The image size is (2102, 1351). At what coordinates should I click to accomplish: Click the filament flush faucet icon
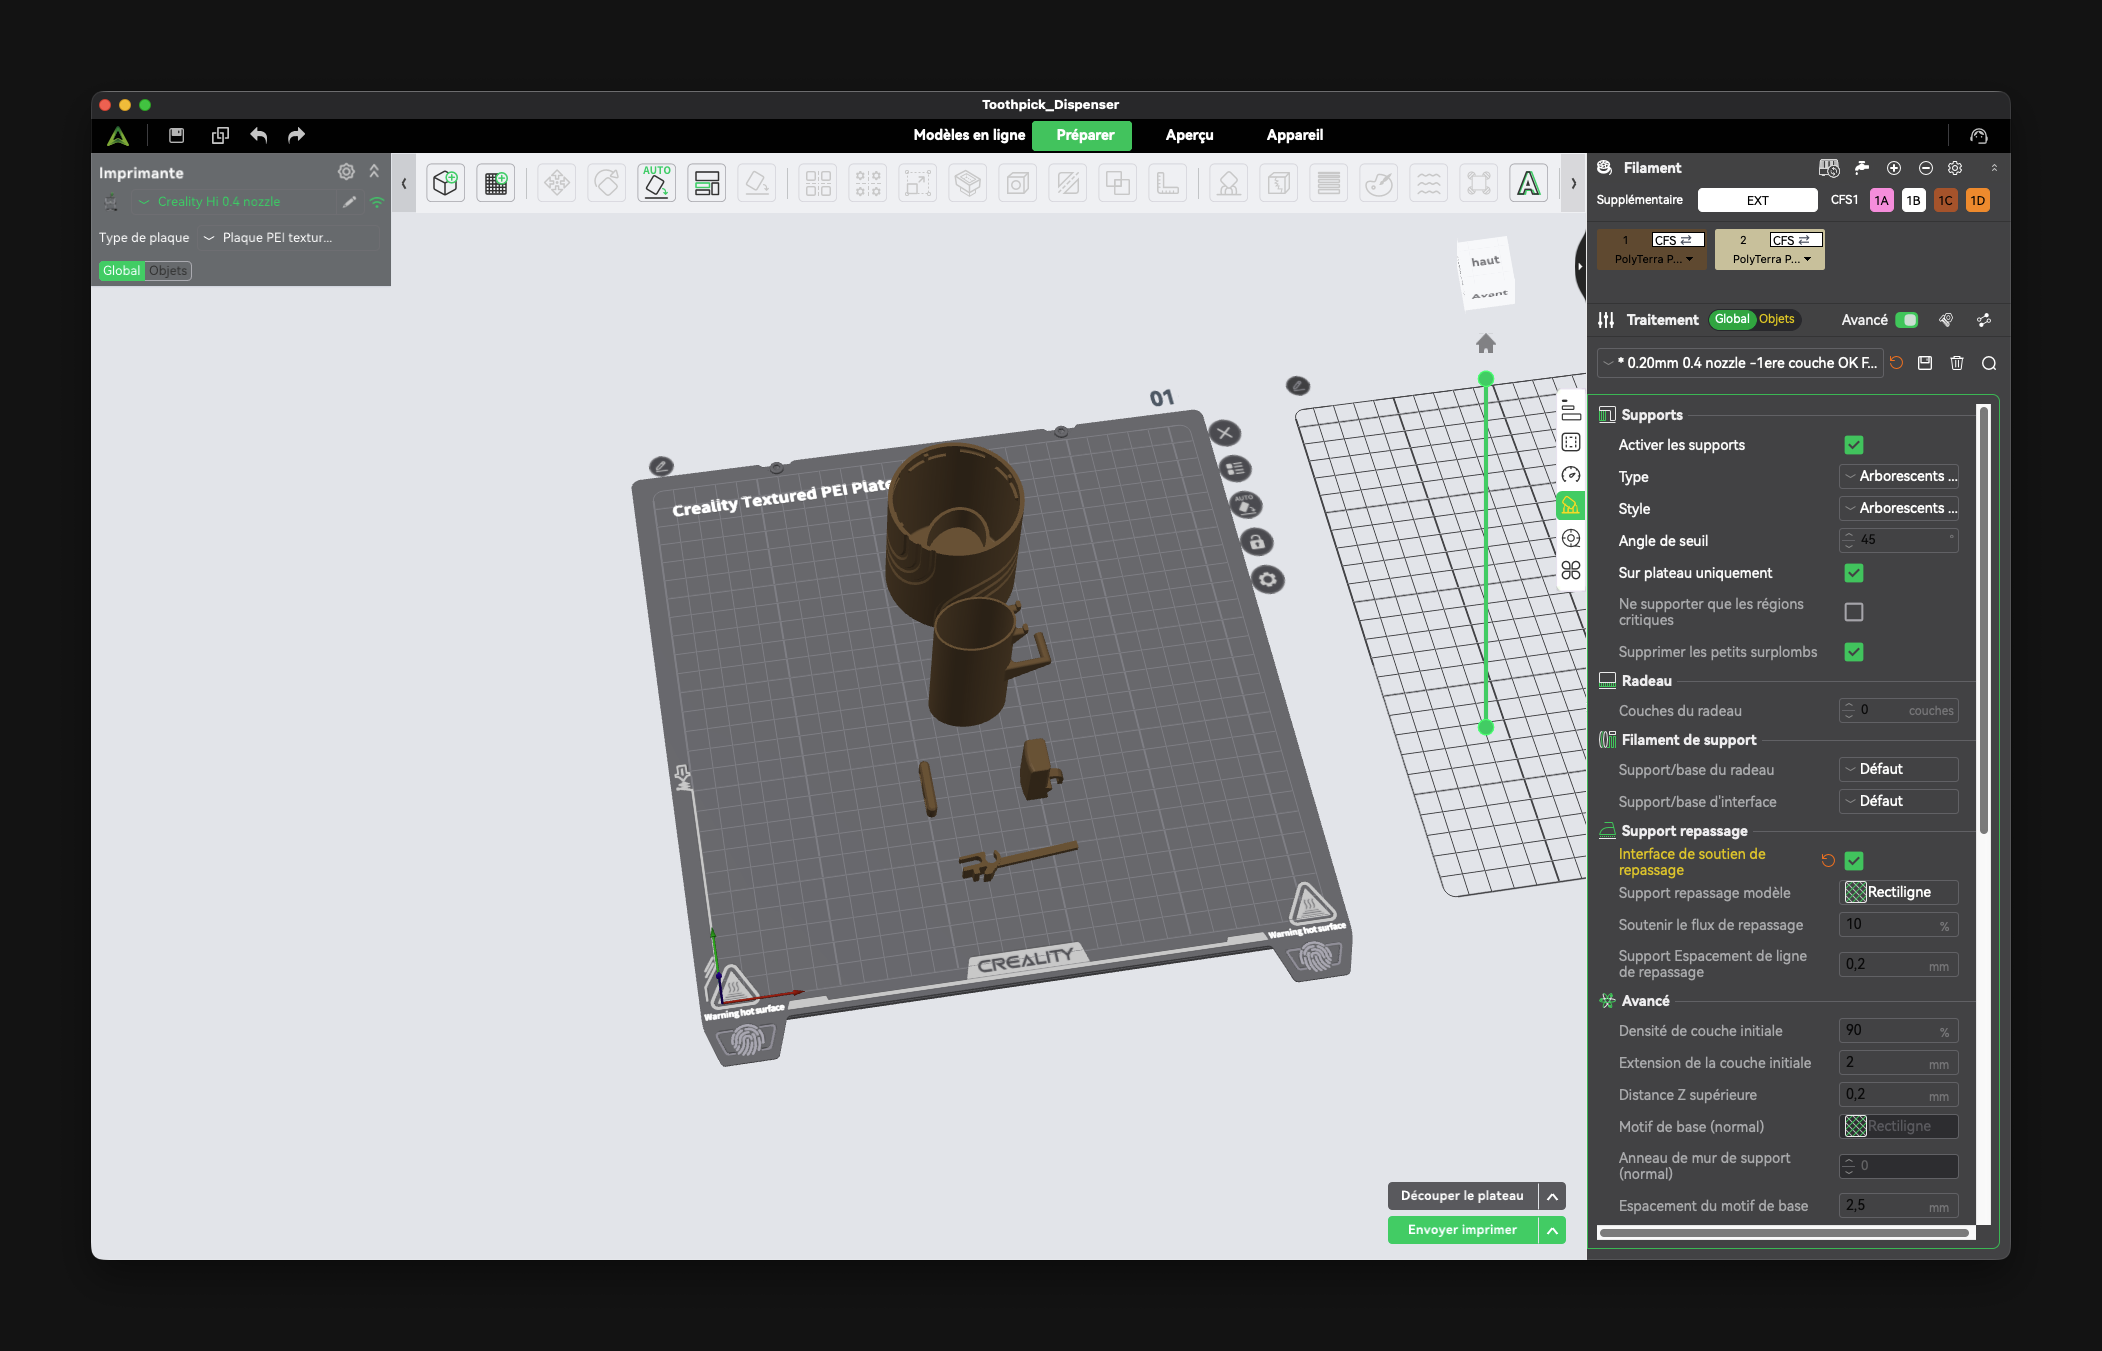point(1862,168)
